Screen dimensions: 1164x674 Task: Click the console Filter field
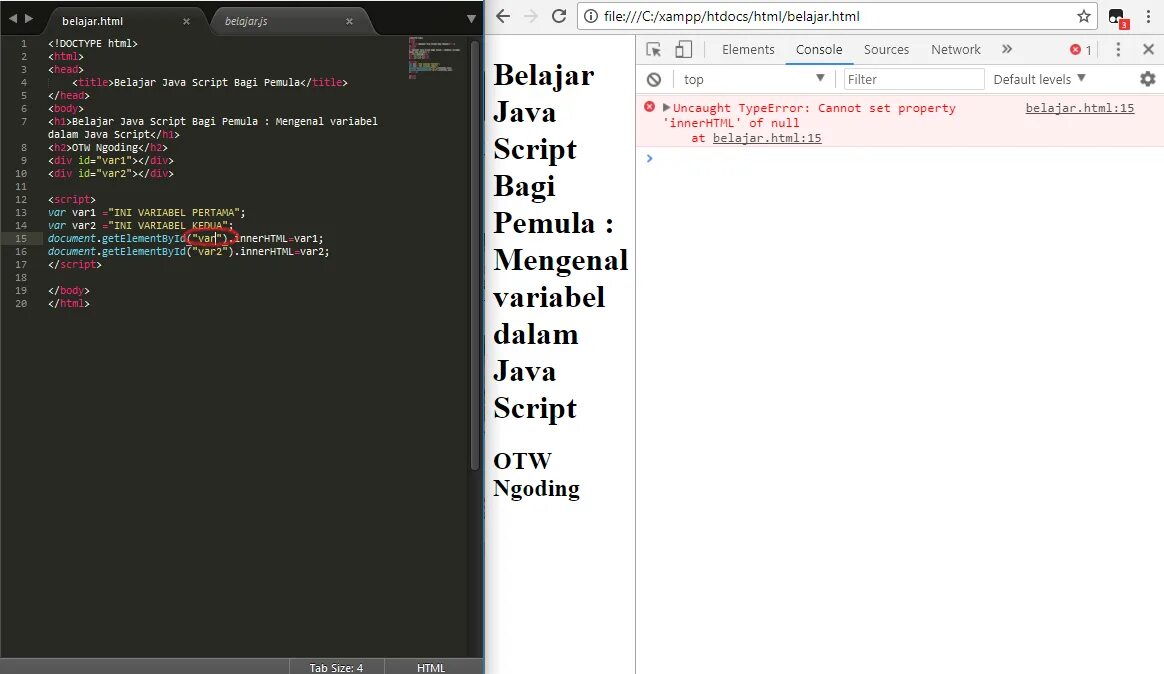tap(914, 79)
